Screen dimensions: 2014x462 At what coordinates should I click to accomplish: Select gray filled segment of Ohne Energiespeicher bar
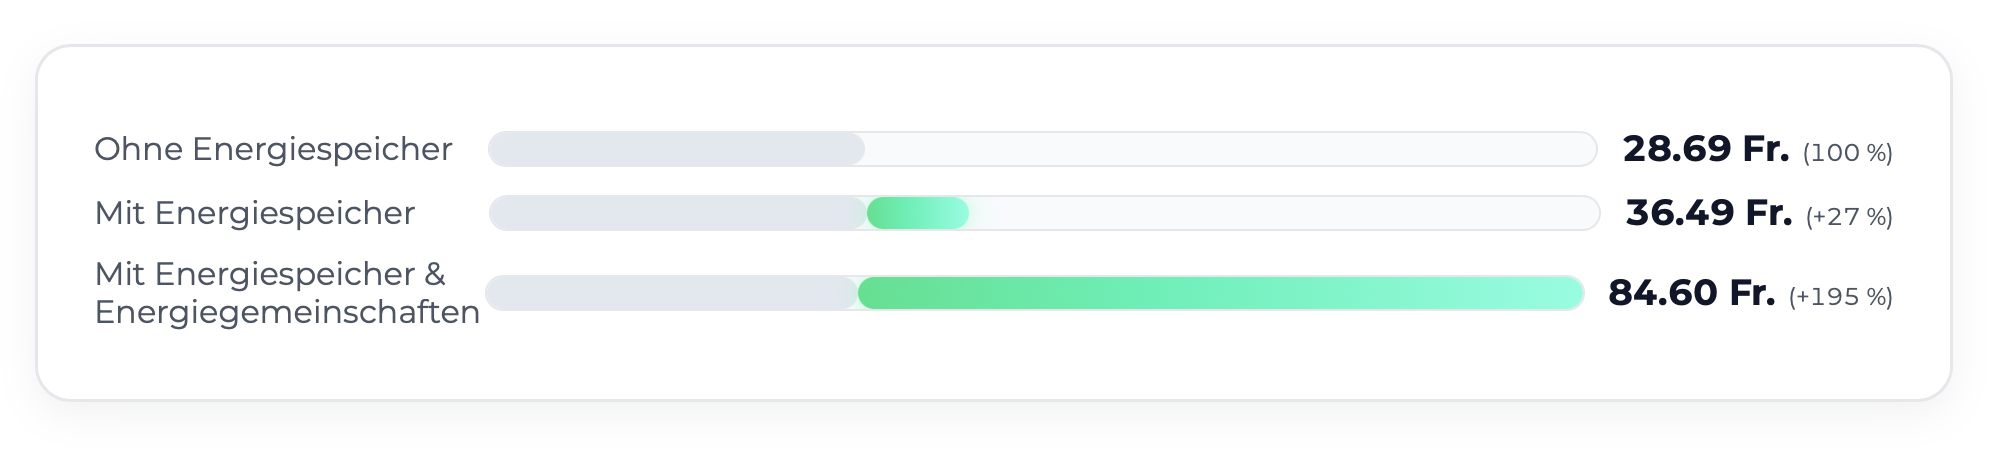pos(676,149)
